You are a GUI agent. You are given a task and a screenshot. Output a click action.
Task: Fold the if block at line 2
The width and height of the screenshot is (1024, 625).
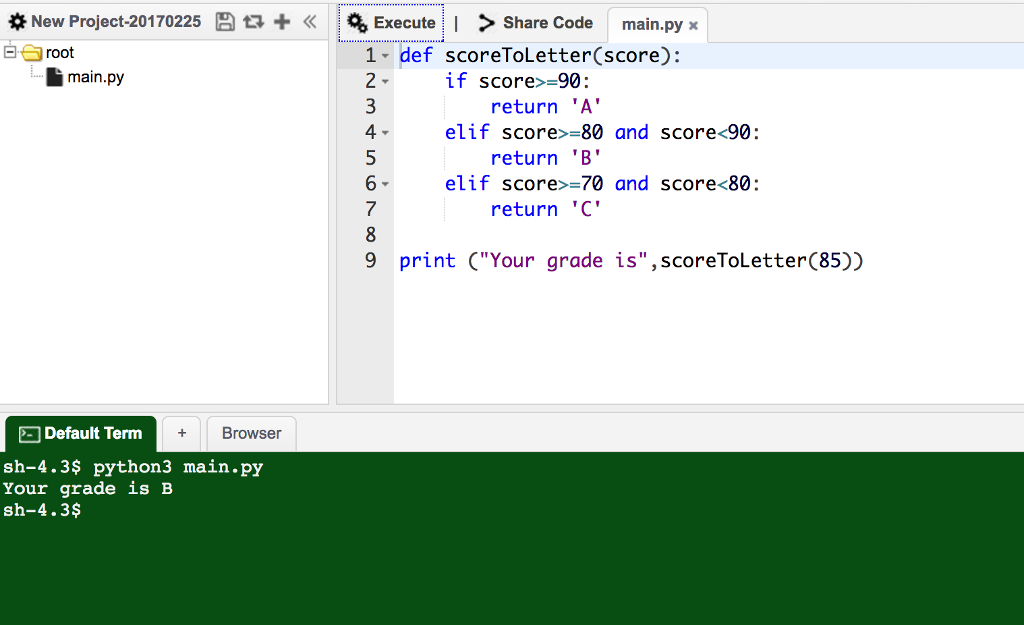pos(386,82)
